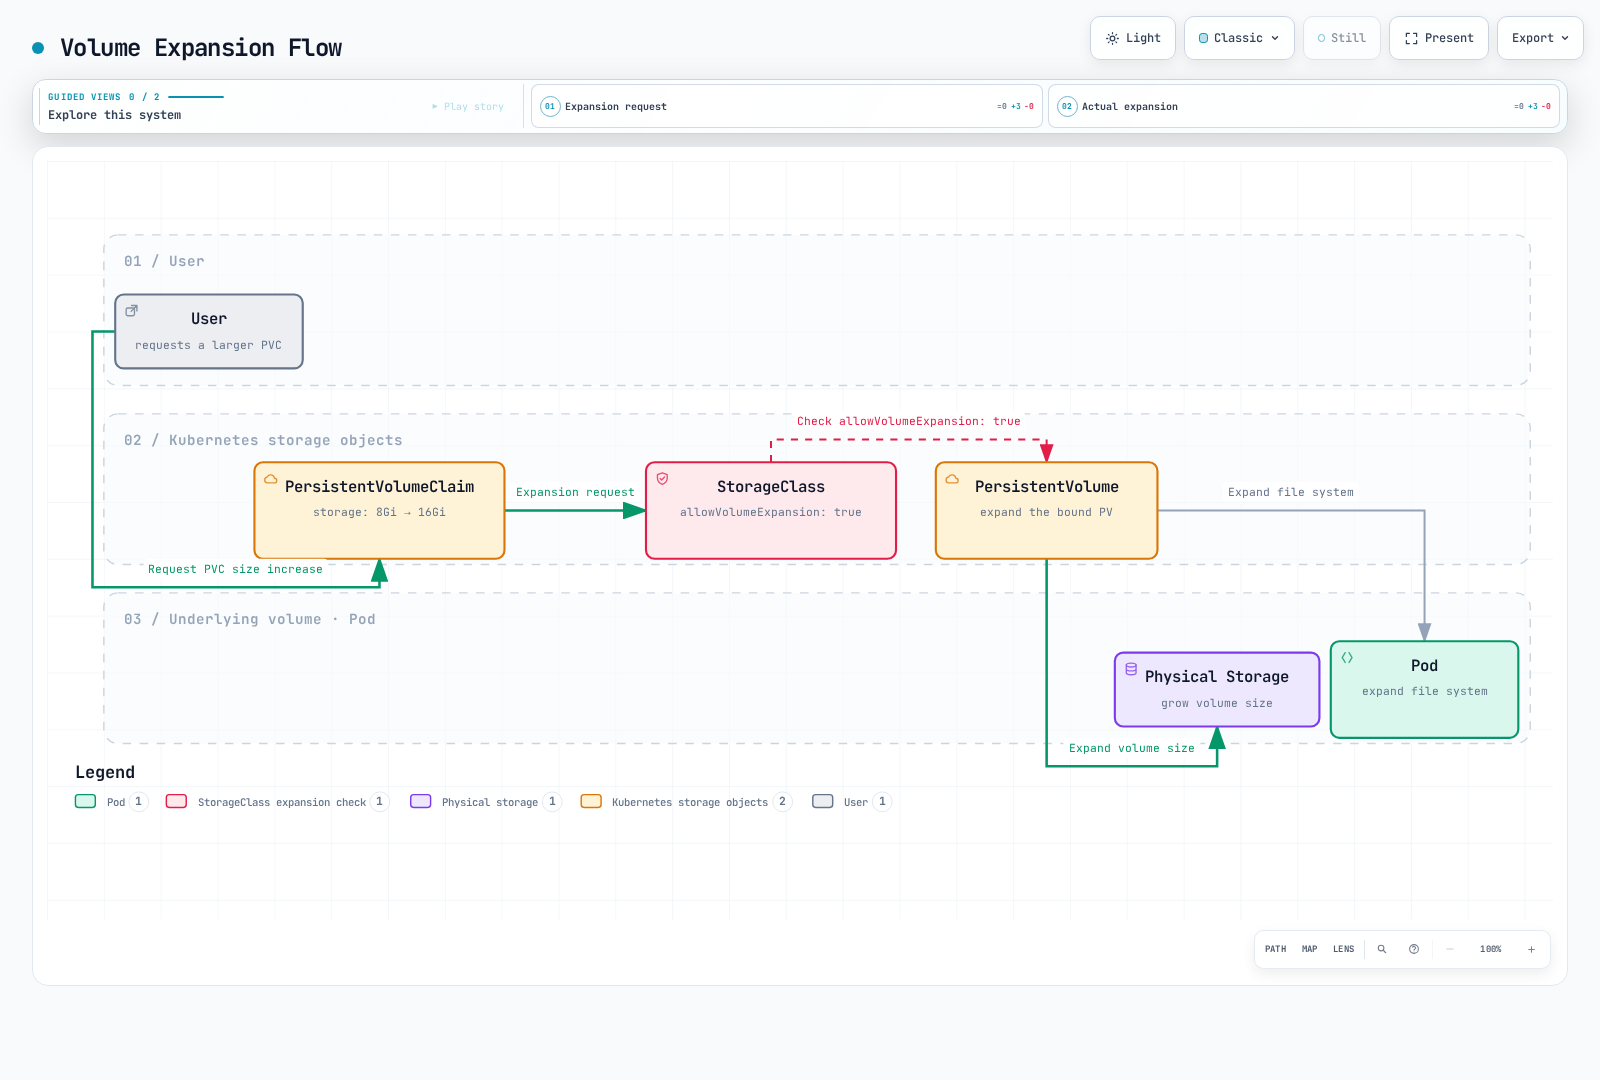
Task: Open the Classic style dropdown
Action: (1239, 38)
